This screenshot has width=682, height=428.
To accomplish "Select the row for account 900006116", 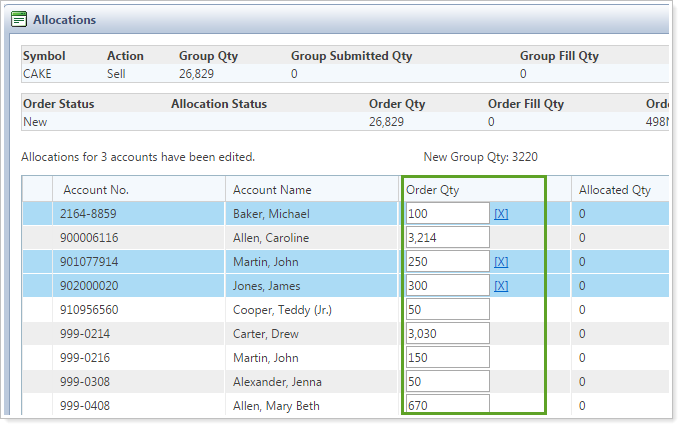I will (89, 238).
